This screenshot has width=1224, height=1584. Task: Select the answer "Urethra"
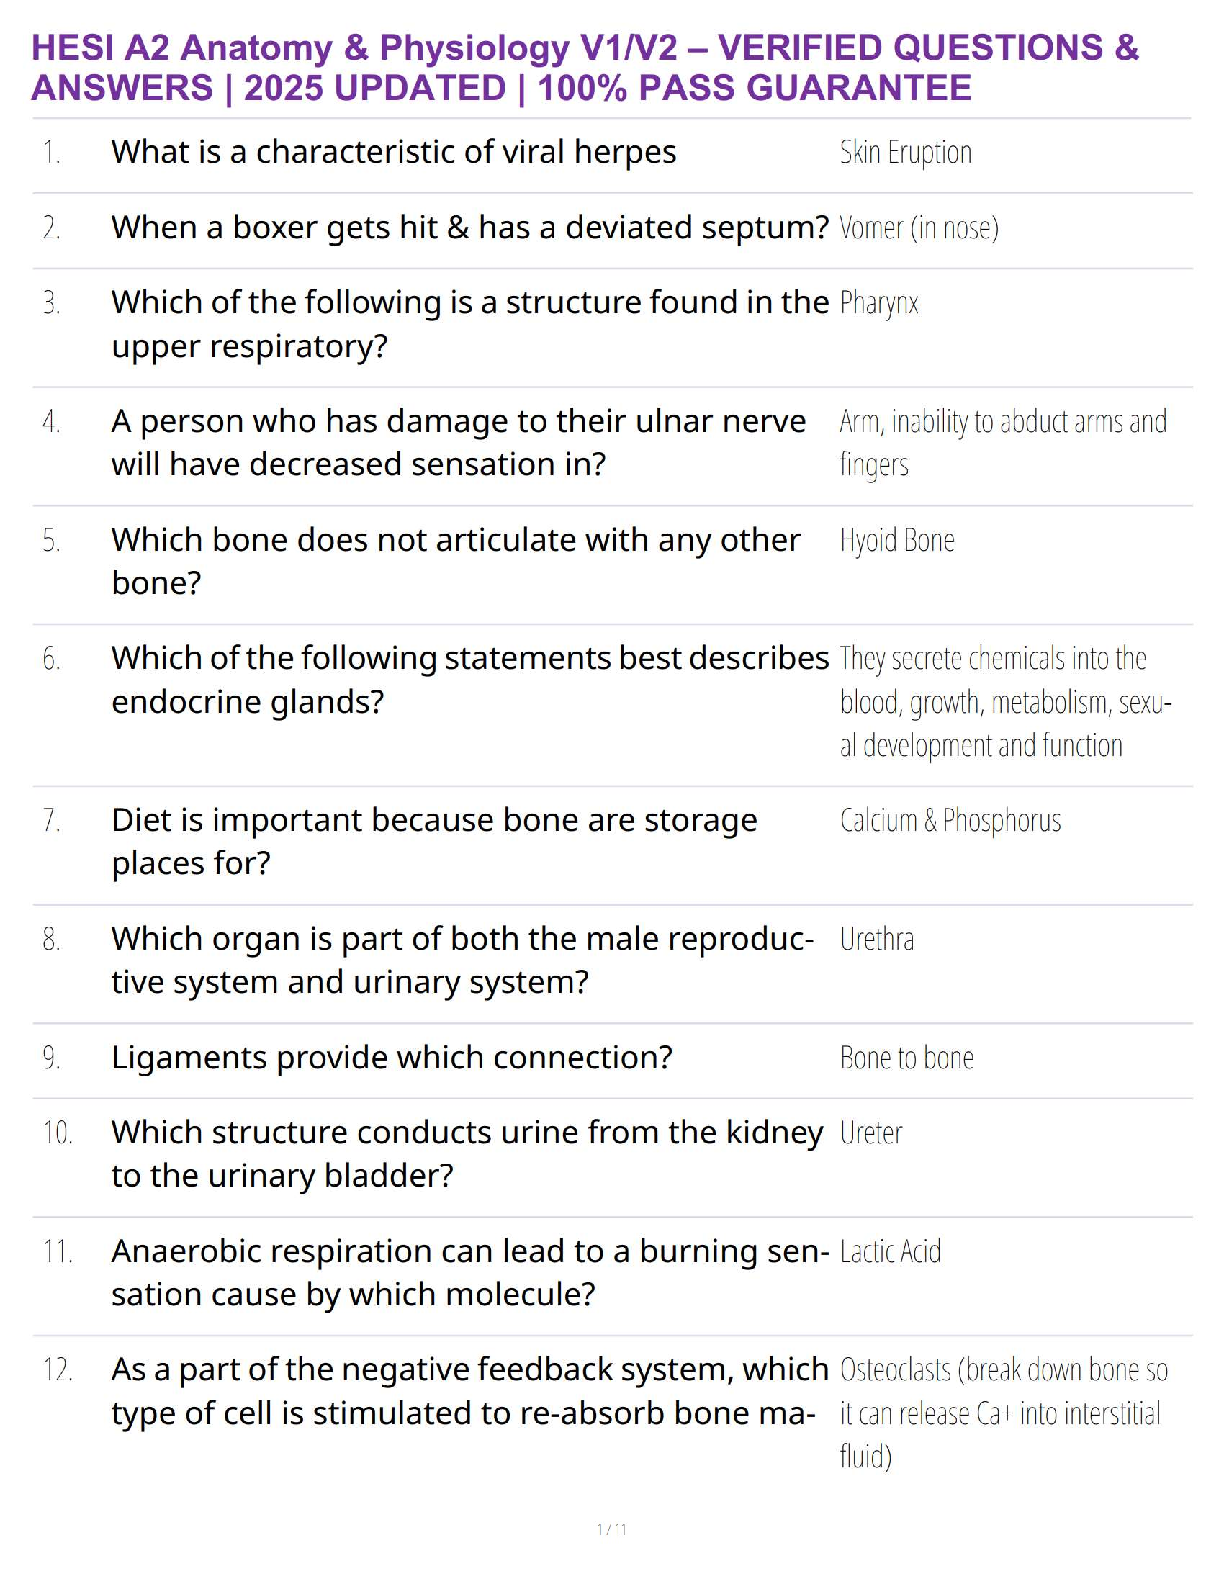coord(876,940)
